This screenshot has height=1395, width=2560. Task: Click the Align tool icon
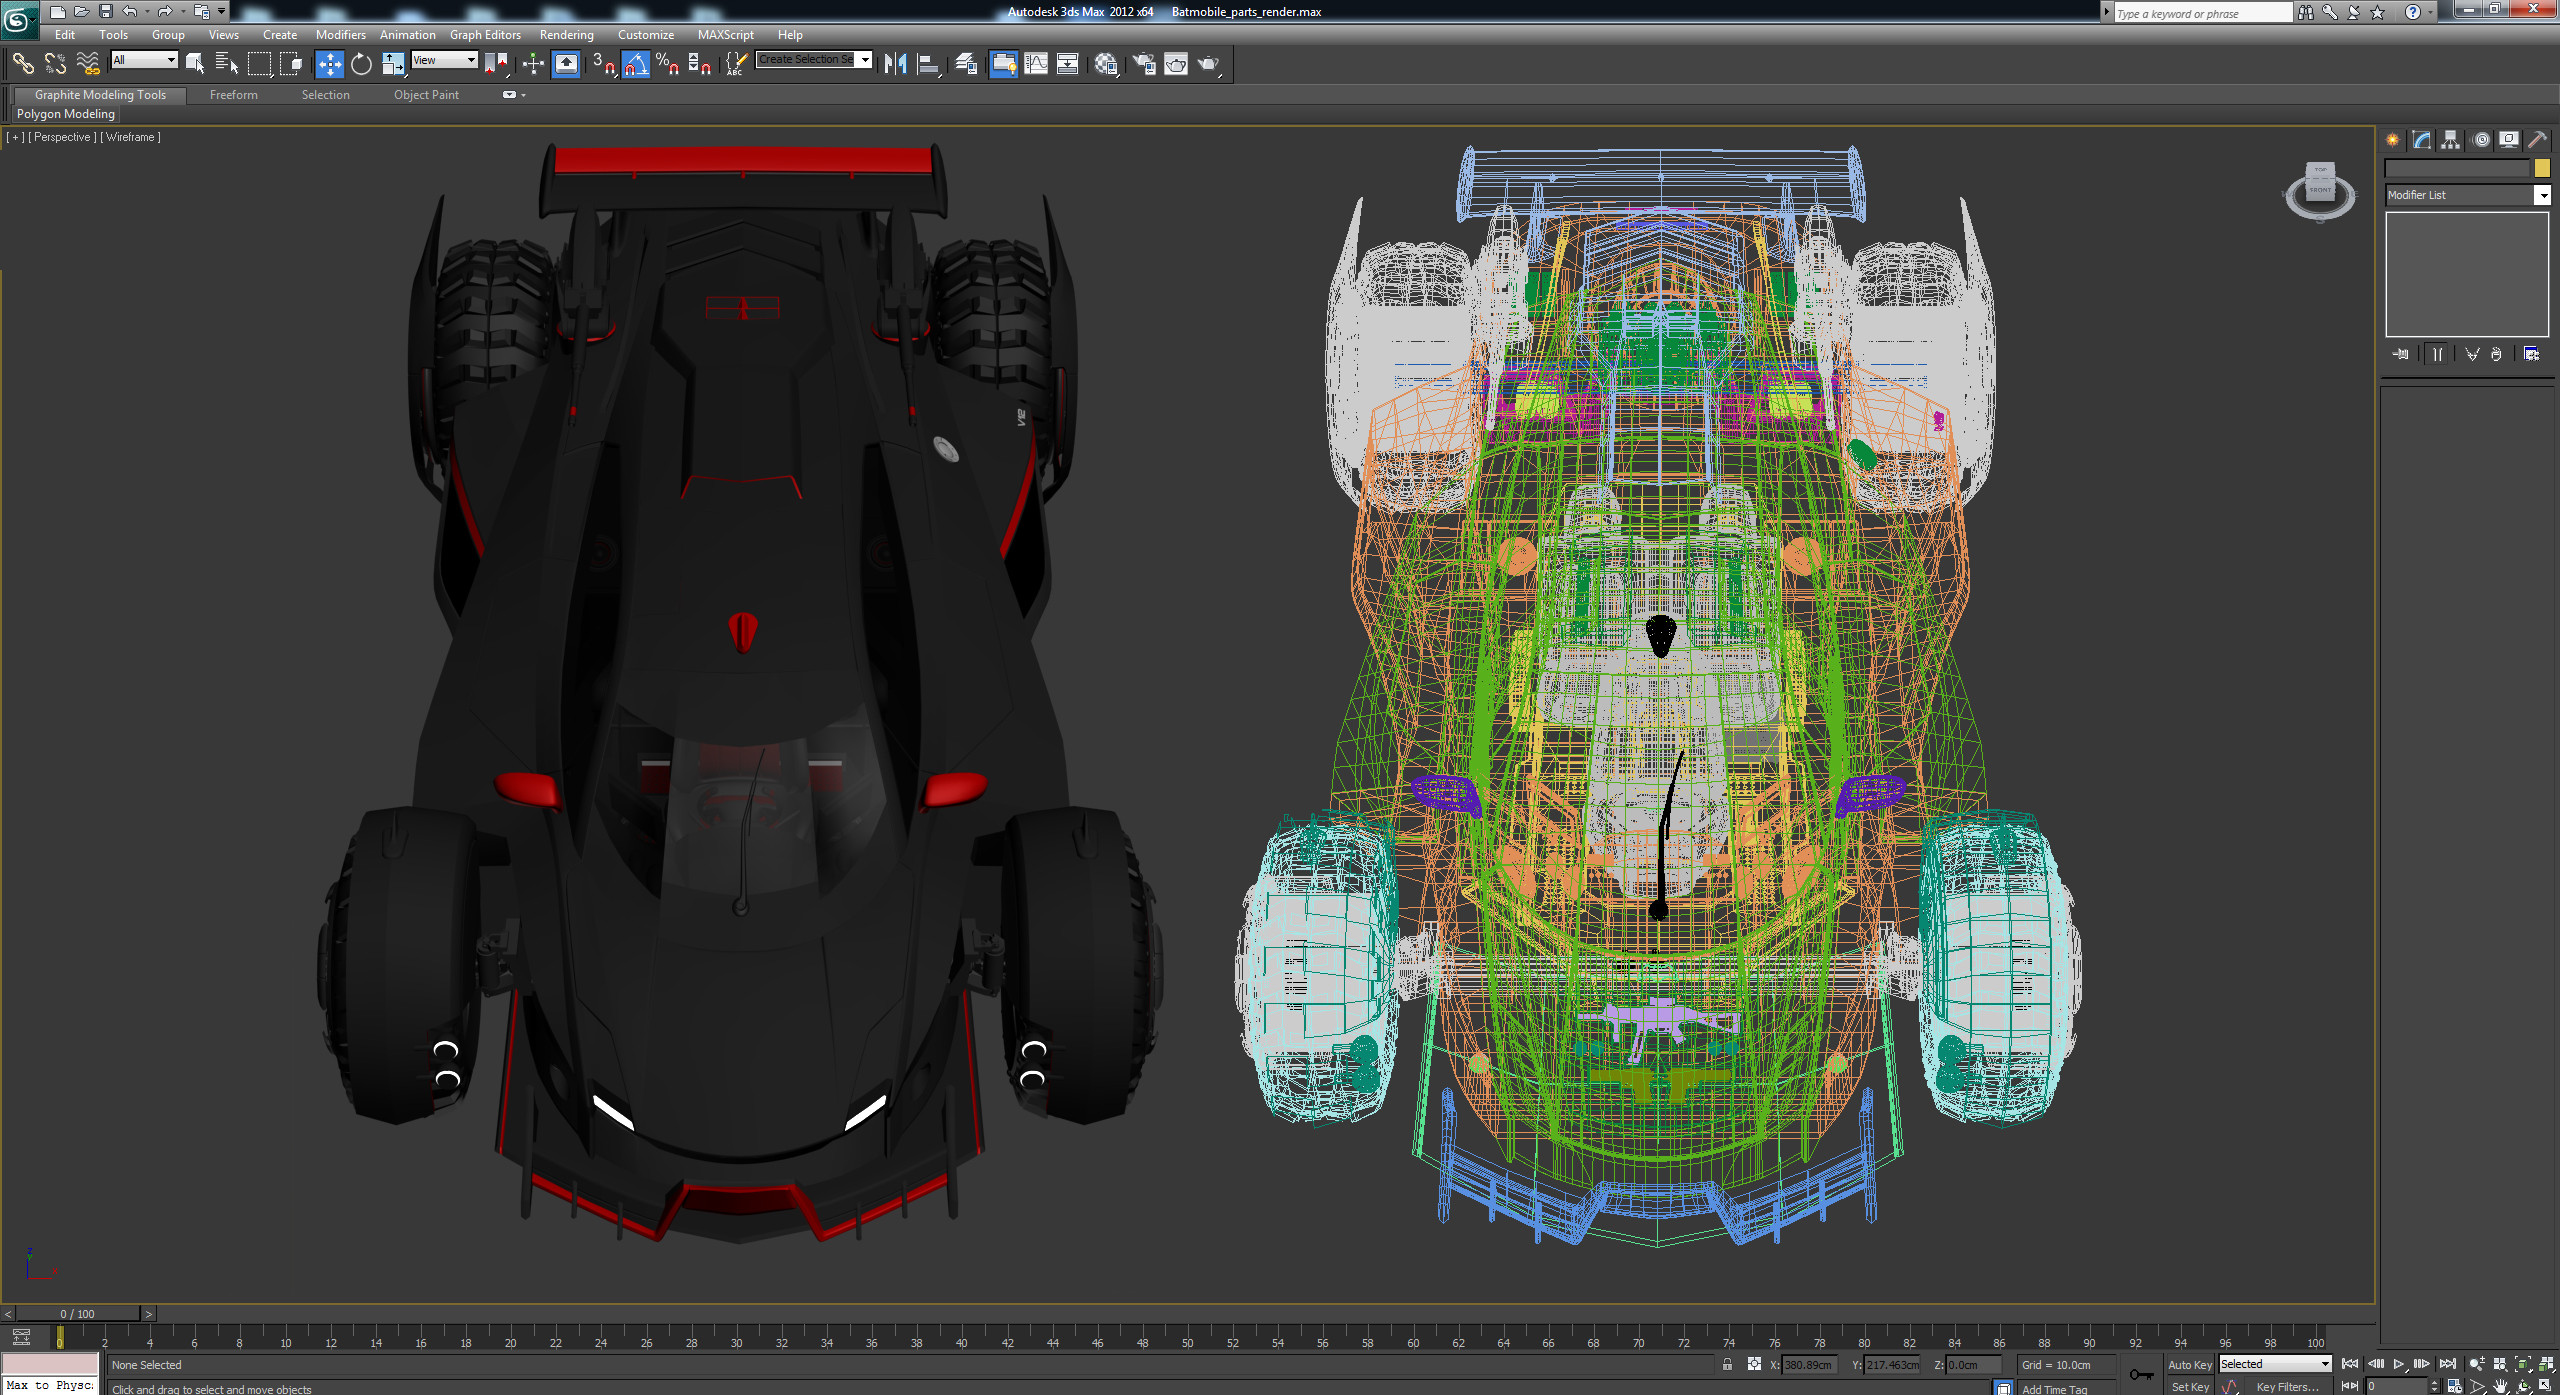coord(929,64)
